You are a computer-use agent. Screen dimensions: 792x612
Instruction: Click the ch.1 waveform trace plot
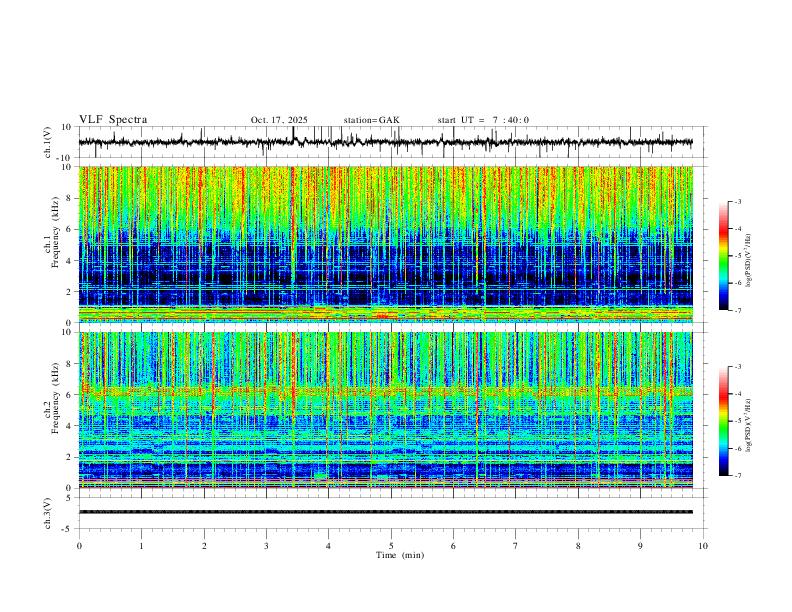[385, 142]
